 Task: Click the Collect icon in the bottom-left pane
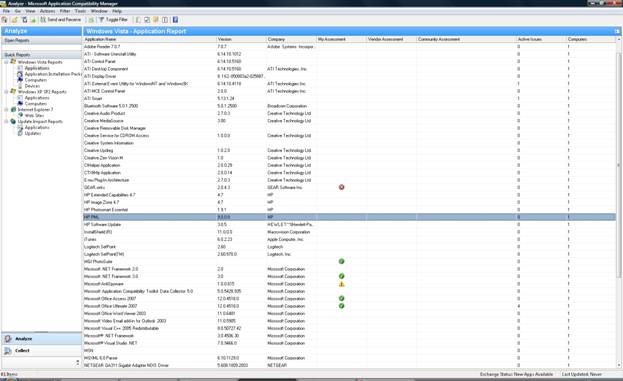point(8,350)
